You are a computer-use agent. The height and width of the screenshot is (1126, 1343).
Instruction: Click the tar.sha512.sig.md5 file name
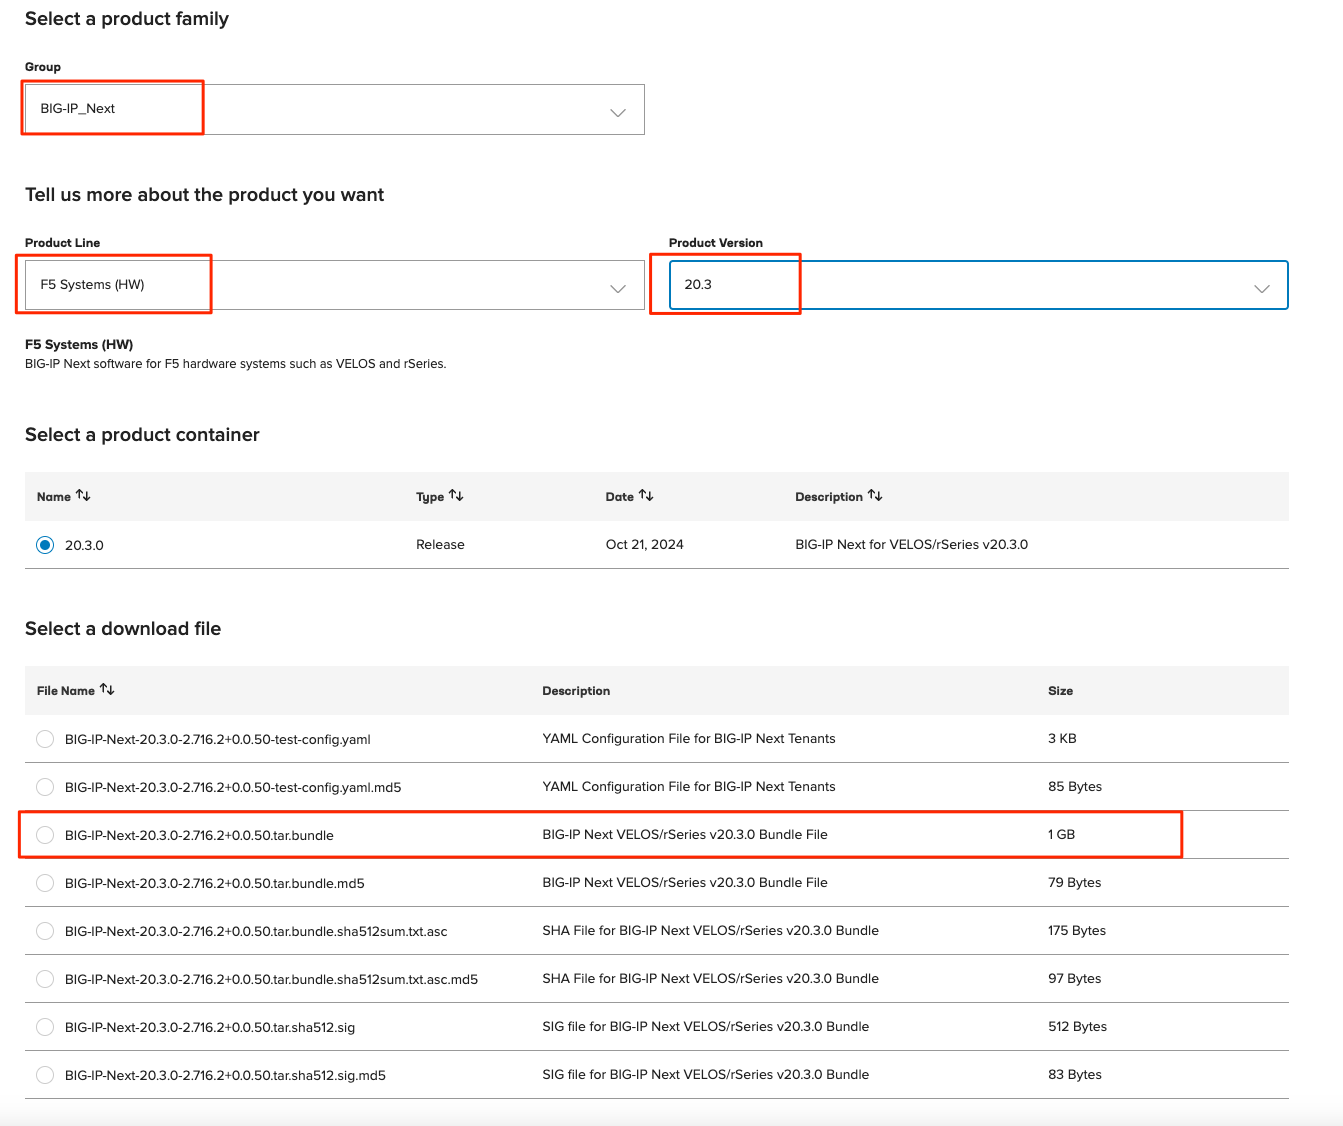pos(225,1076)
